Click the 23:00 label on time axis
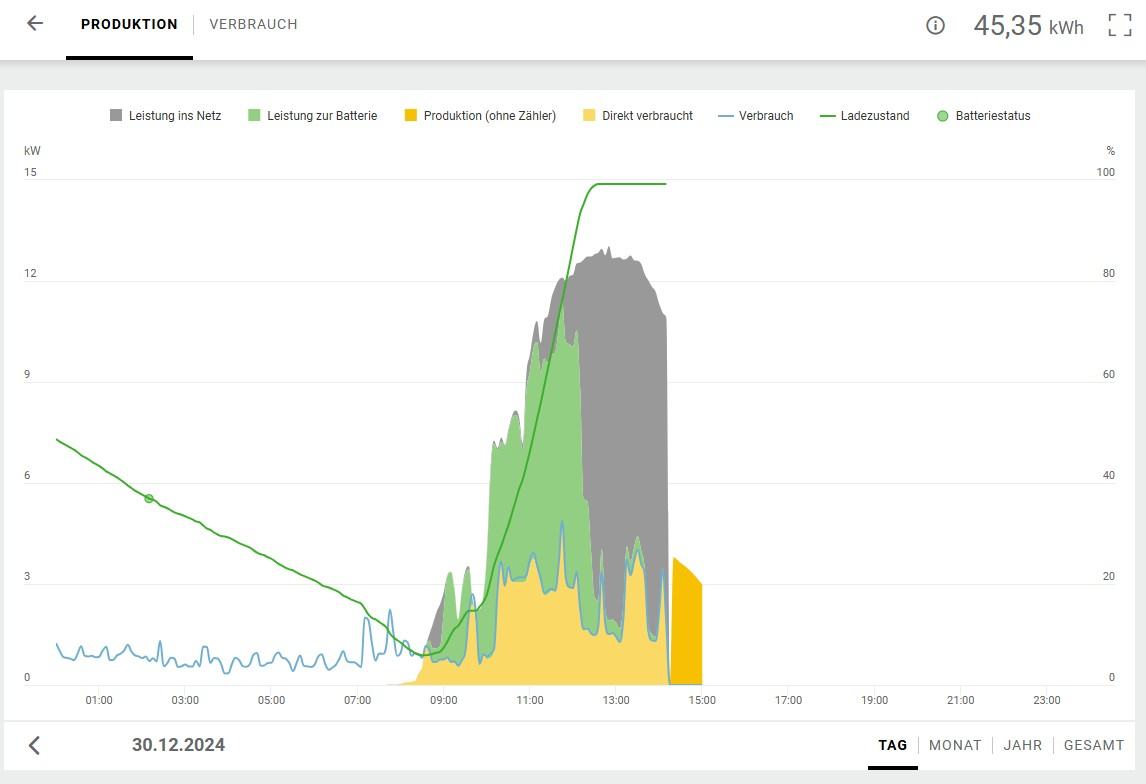The width and height of the screenshot is (1146, 784). (1047, 700)
